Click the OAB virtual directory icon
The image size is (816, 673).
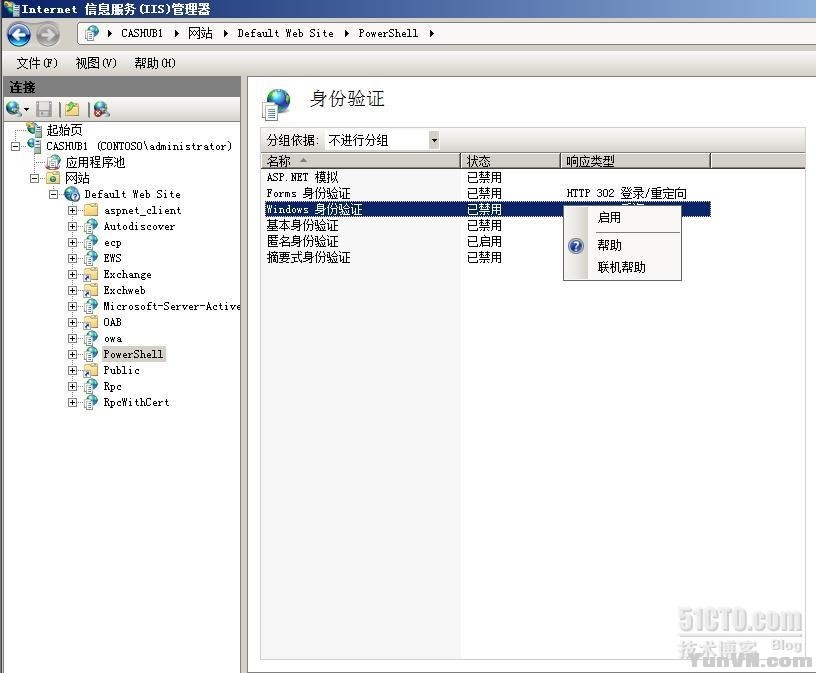(x=91, y=322)
